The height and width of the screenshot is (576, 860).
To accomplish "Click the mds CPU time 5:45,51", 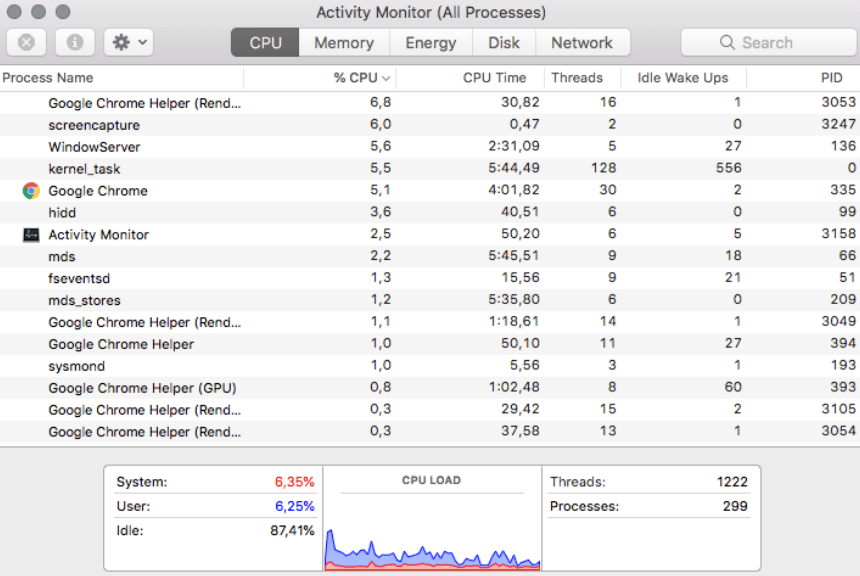I will [x=514, y=256].
